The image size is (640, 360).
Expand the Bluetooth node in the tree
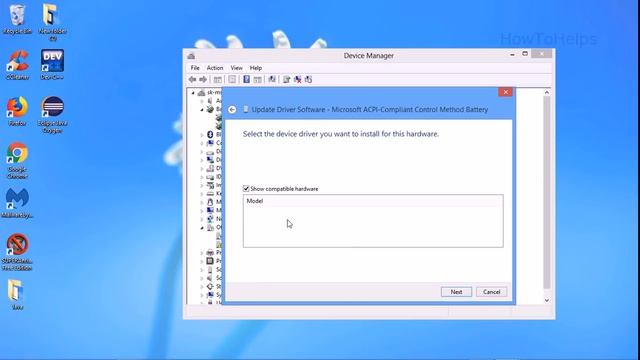tap(202, 135)
